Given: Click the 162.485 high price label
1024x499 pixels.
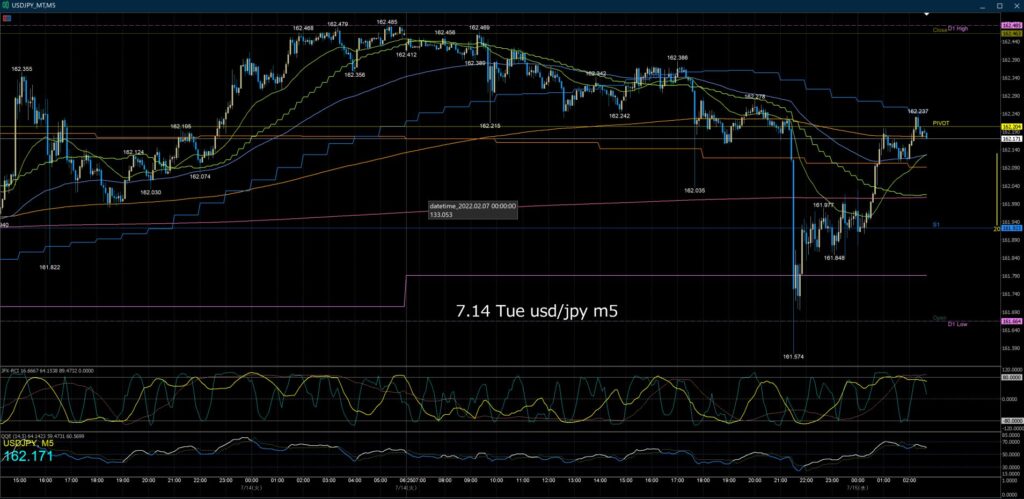Looking at the screenshot, I should (x=387, y=22).
